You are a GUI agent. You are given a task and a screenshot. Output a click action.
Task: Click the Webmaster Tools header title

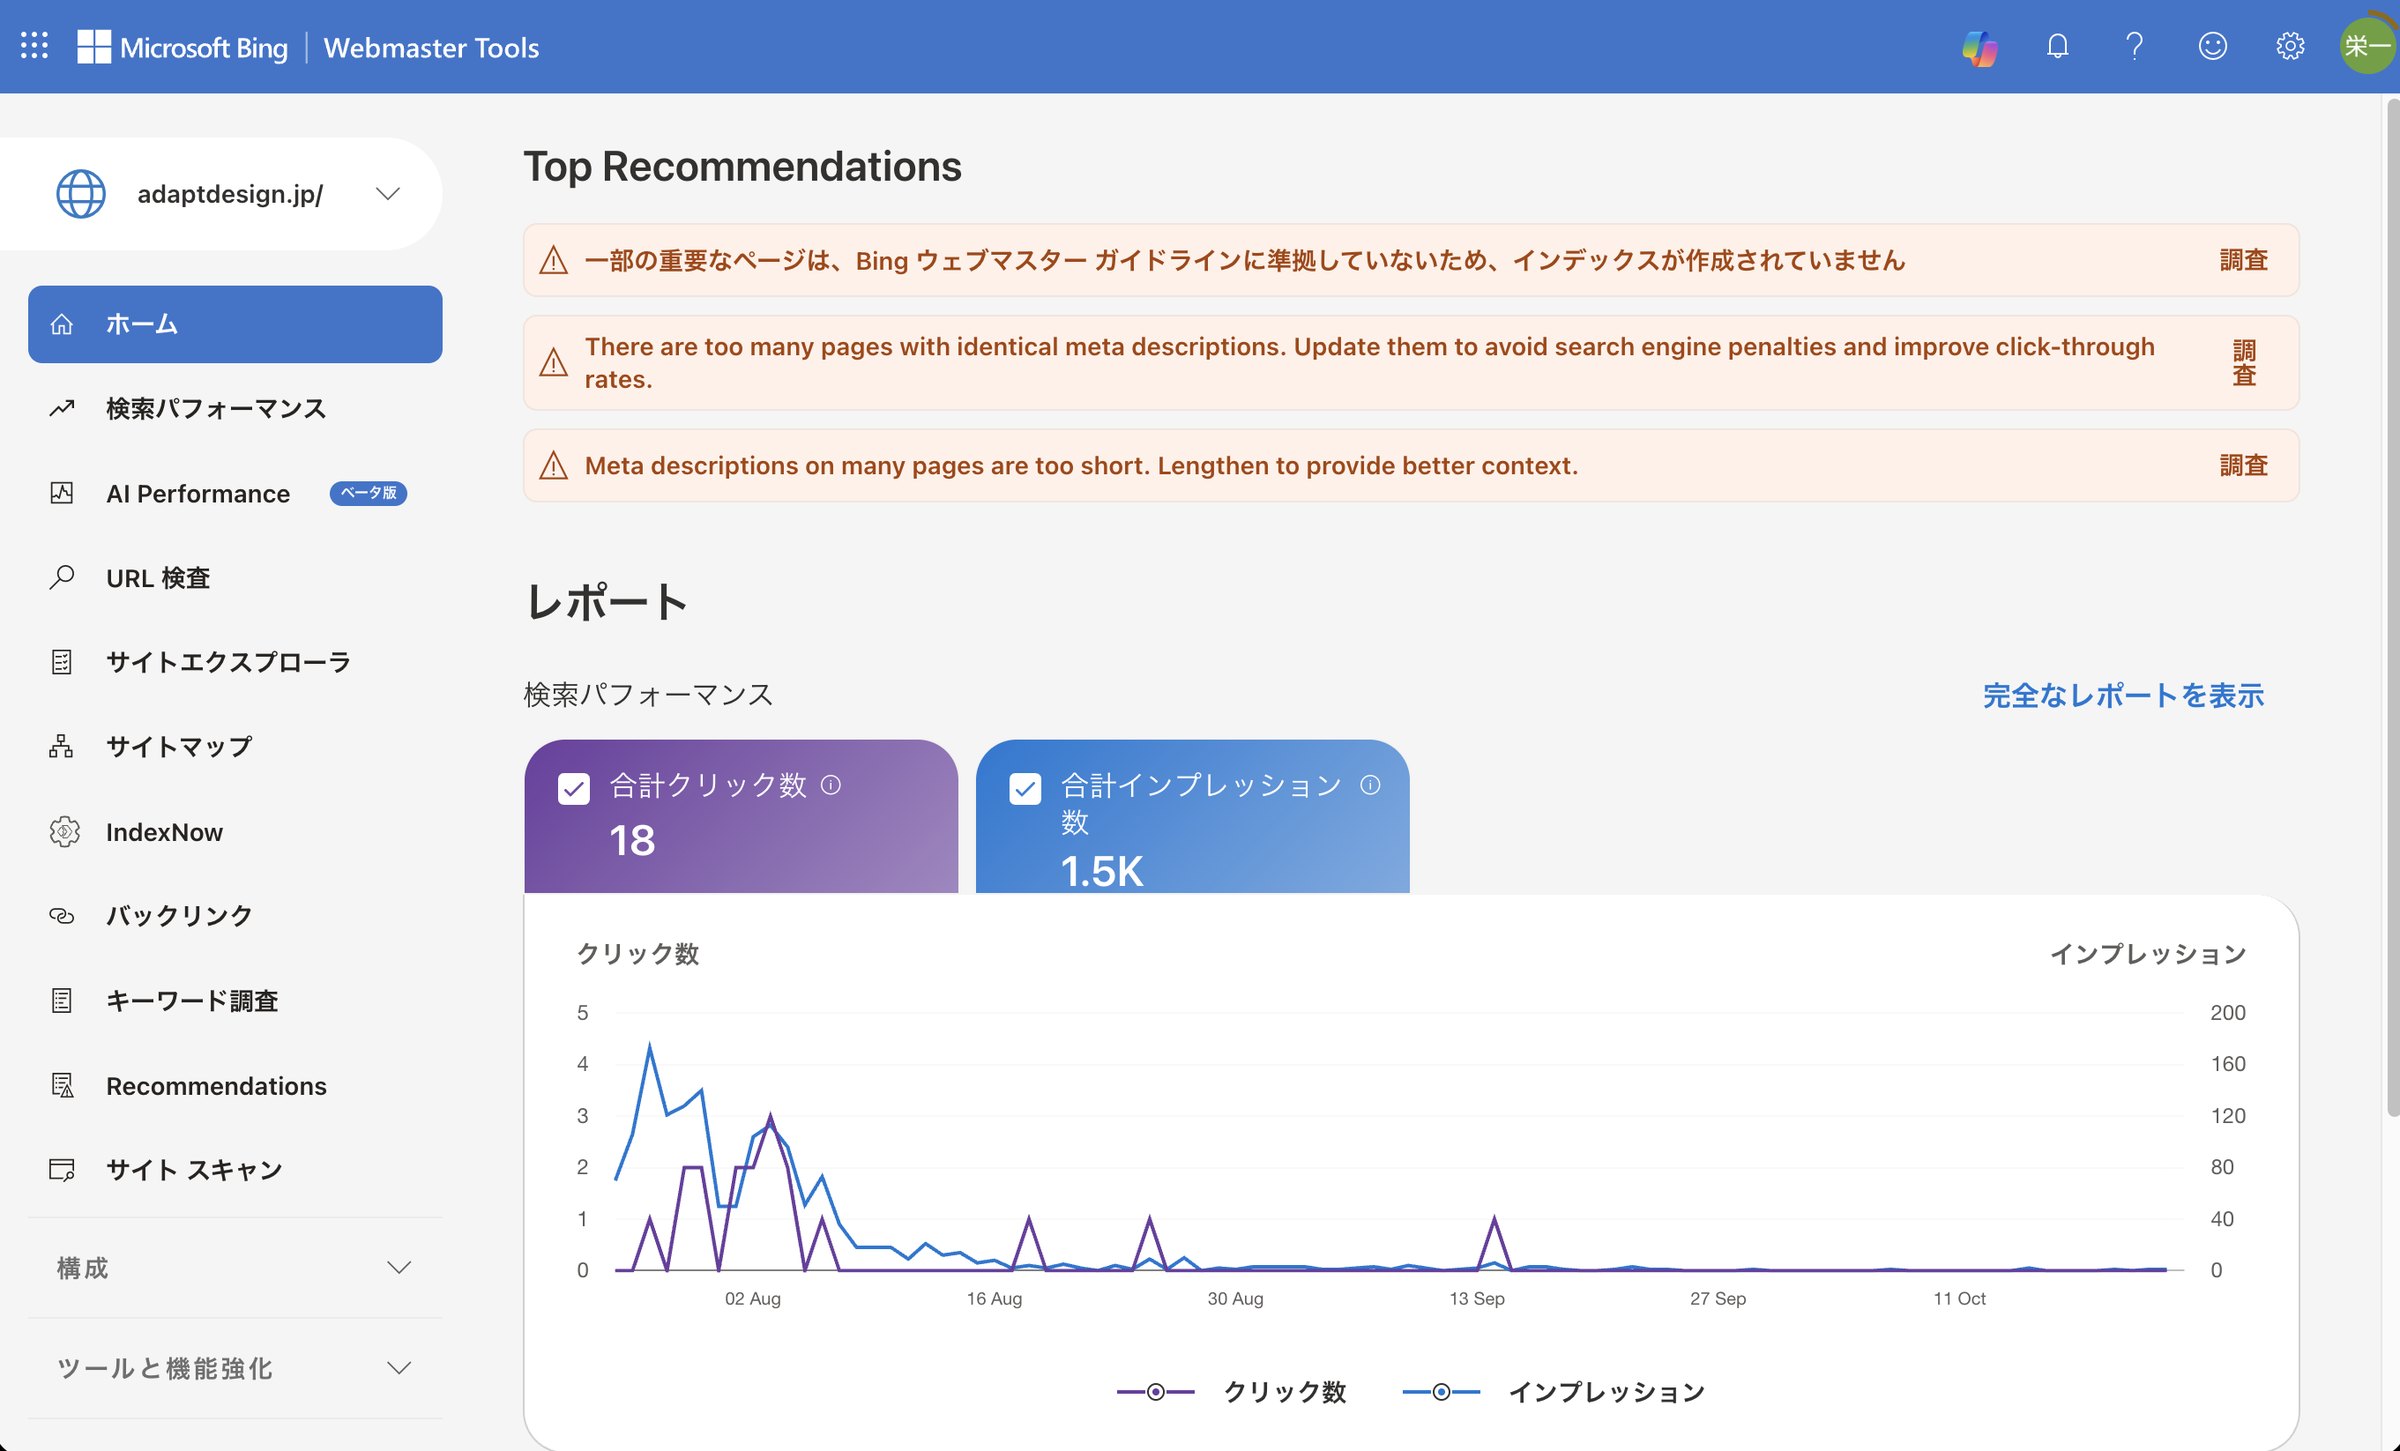point(431,47)
